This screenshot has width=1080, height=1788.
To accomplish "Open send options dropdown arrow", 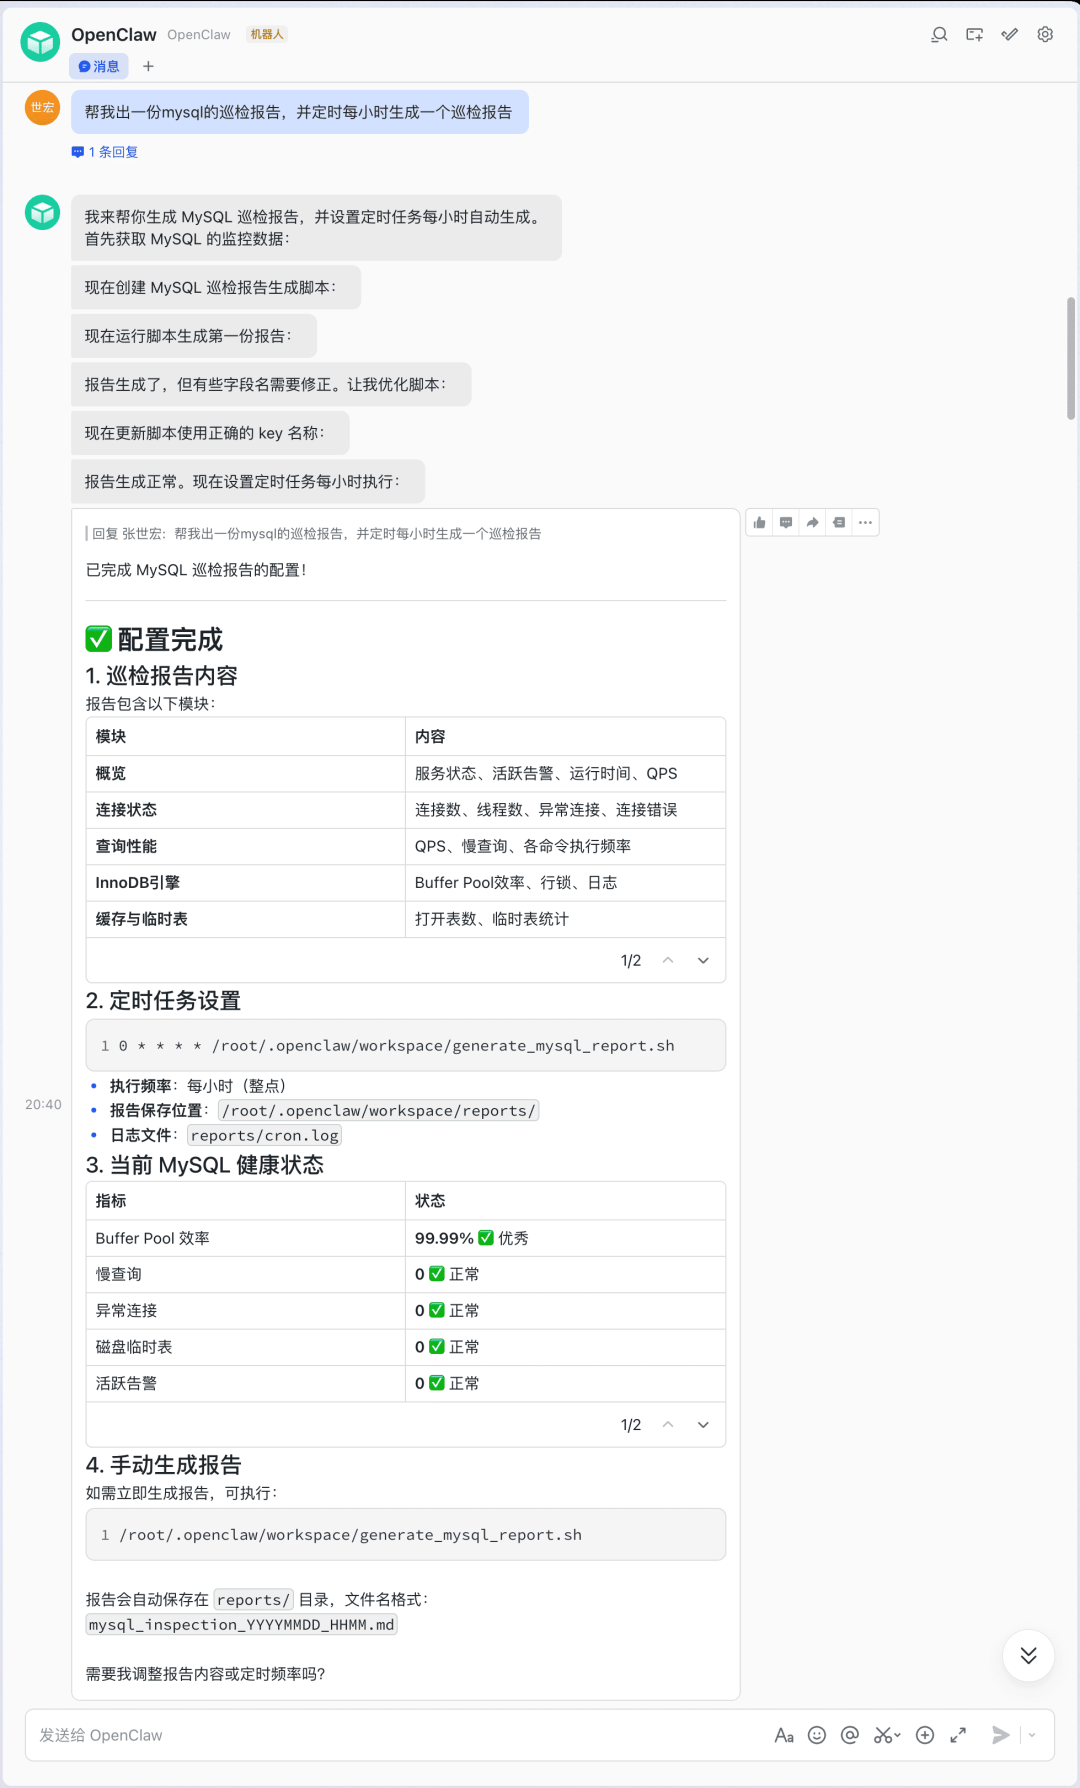I will tap(1032, 1735).
